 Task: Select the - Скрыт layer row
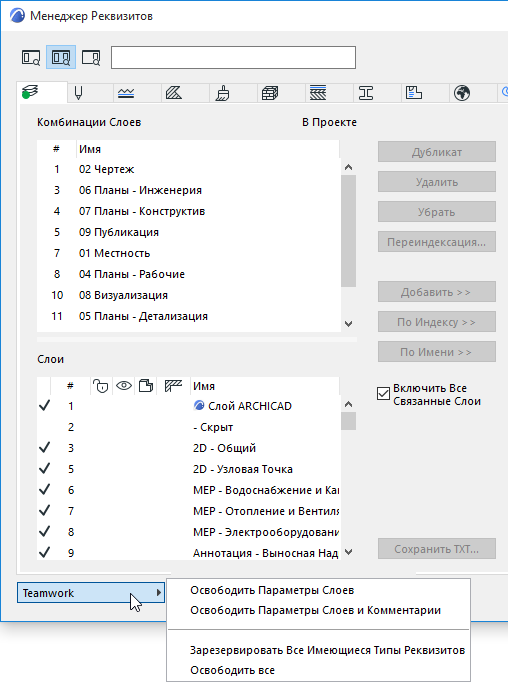[x=188, y=427]
